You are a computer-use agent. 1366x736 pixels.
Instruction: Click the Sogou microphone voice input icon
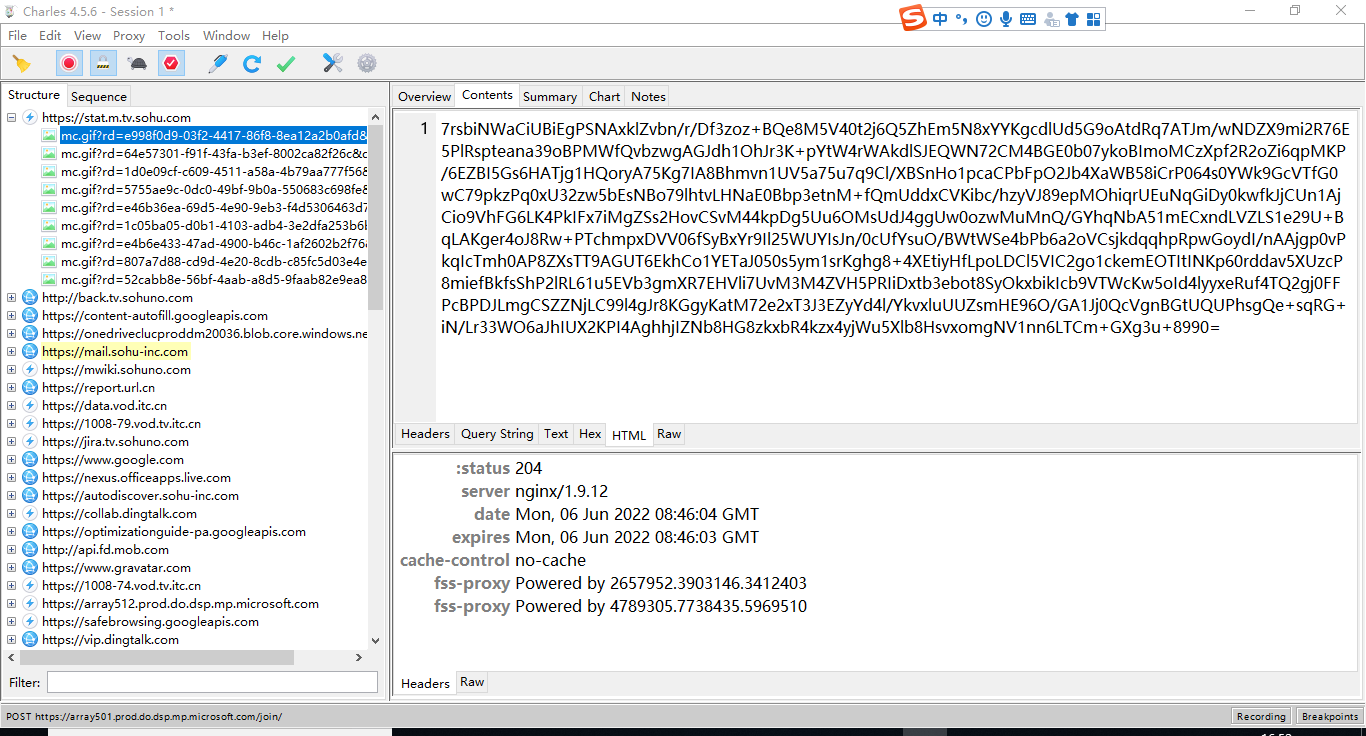(x=1005, y=19)
